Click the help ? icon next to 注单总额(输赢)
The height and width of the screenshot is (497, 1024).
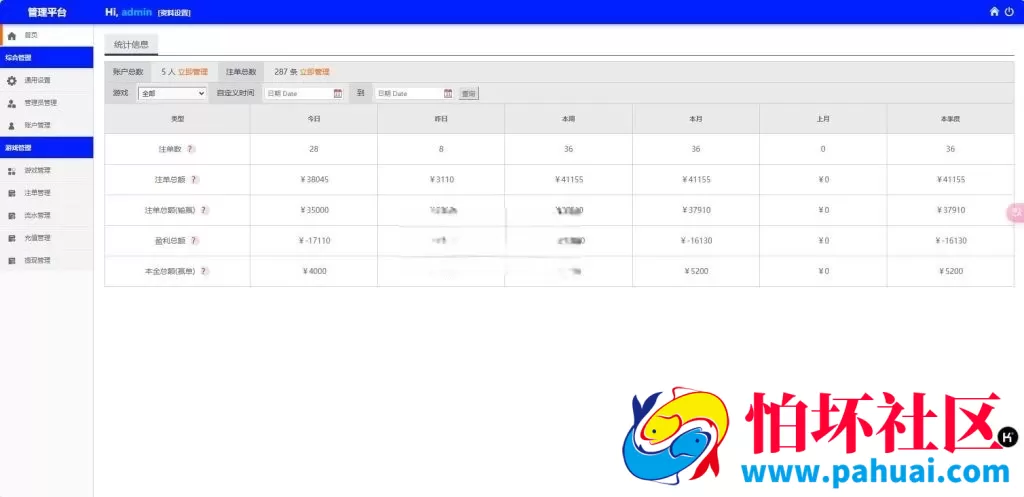click(x=204, y=210)
